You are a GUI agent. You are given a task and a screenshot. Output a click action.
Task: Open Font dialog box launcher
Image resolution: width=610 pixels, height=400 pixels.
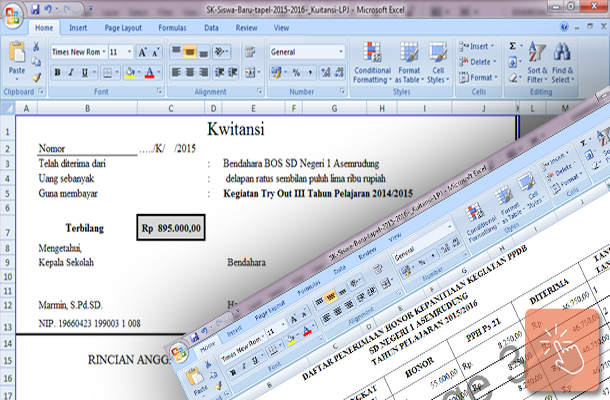click(160, 91)
